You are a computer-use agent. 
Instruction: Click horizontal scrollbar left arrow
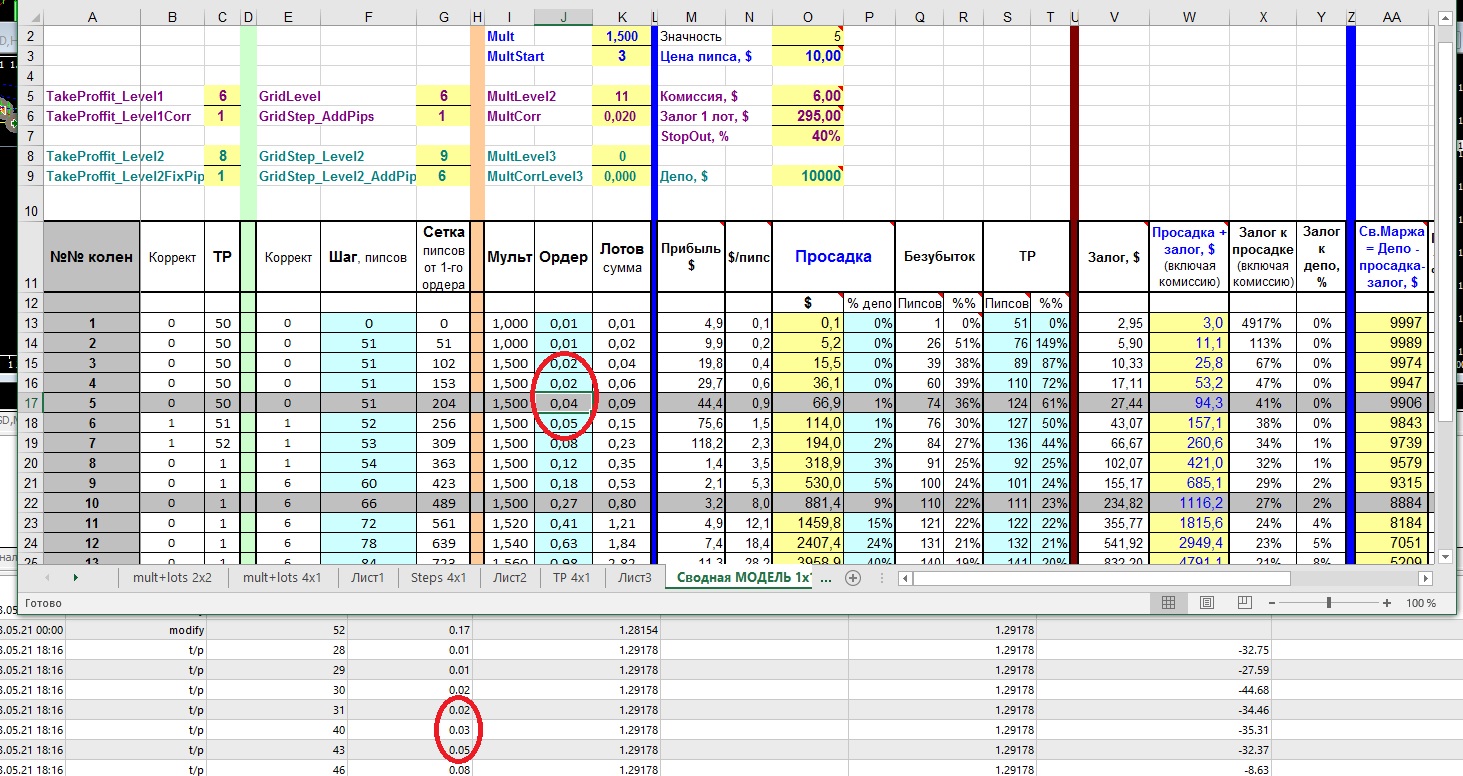(x=905, y=578)
